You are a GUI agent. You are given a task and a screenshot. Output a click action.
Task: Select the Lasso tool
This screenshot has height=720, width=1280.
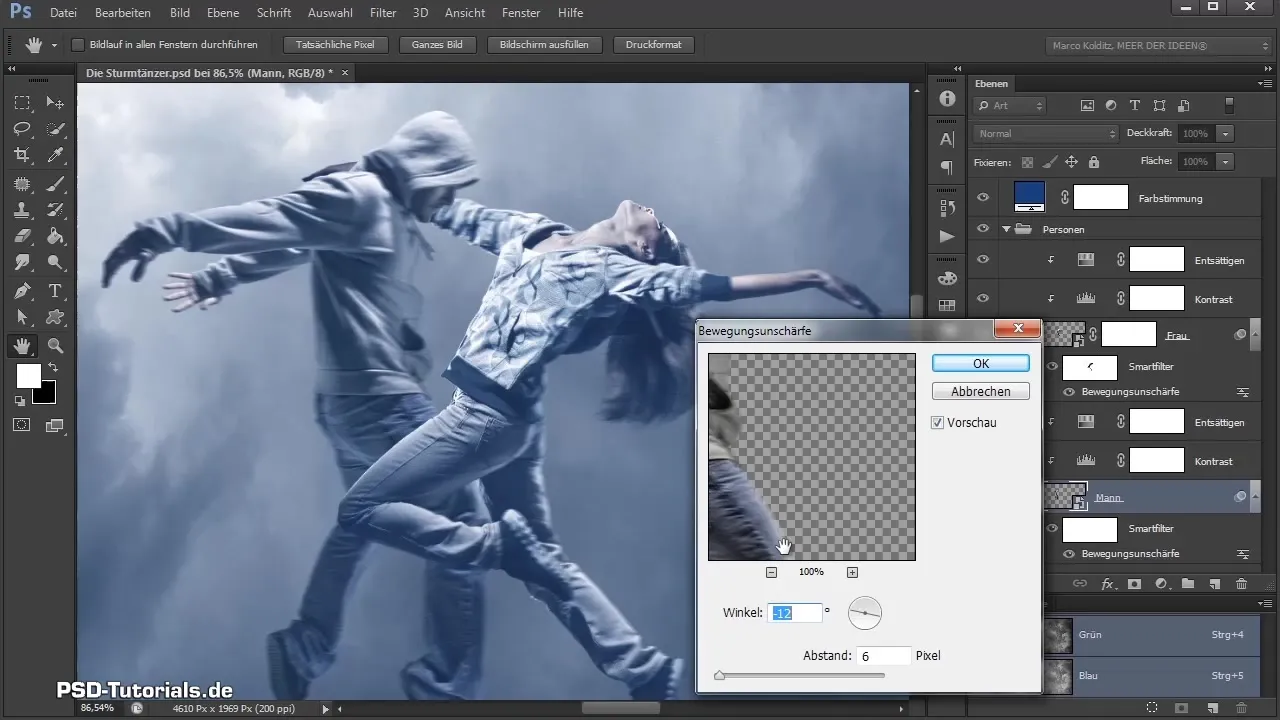[x=22, y=129]
